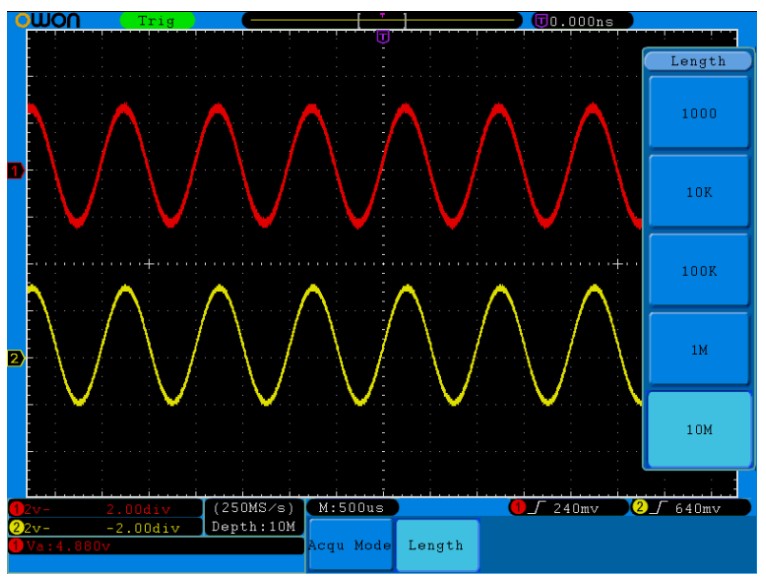Viewport: 766px width, 583px height.
Task: Click the 0.000ns horizontal trigger time readout
Action: pyautogui.click(x=581, y=22)
